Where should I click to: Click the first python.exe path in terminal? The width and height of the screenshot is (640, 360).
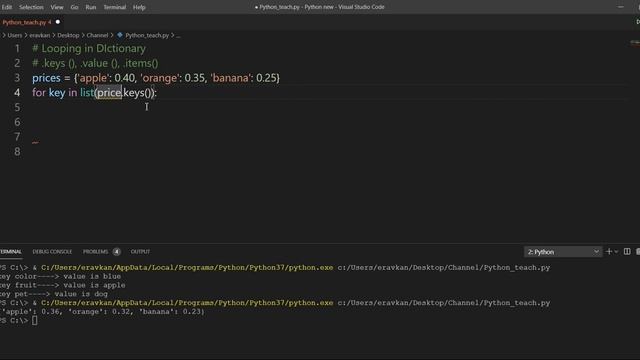187,268
